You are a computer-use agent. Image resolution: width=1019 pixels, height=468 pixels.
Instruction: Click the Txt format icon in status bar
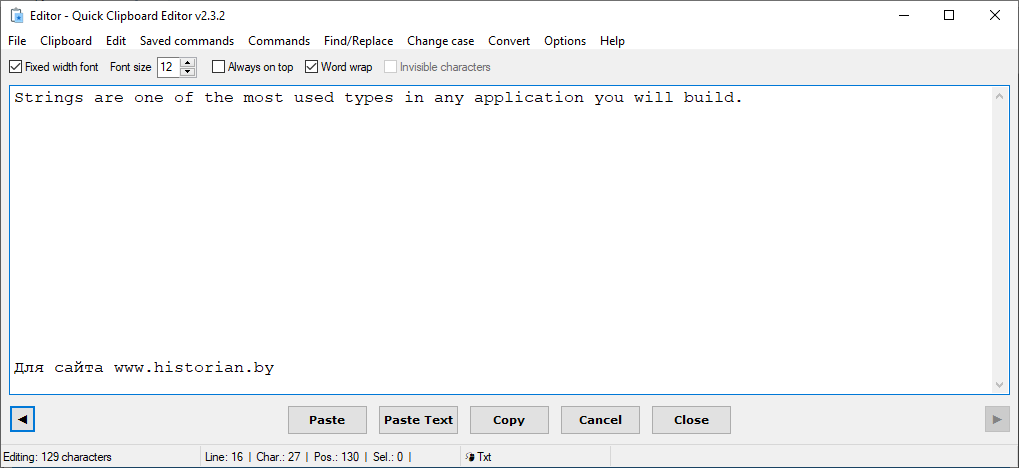[470, 457]
